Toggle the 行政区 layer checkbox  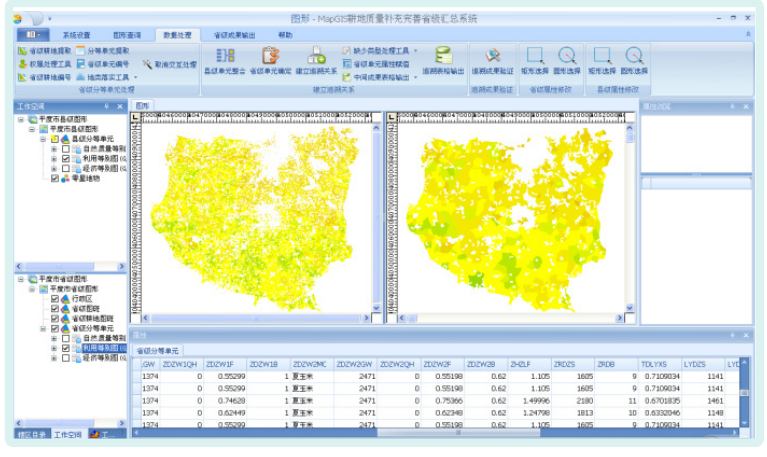[x=56, y=299]
